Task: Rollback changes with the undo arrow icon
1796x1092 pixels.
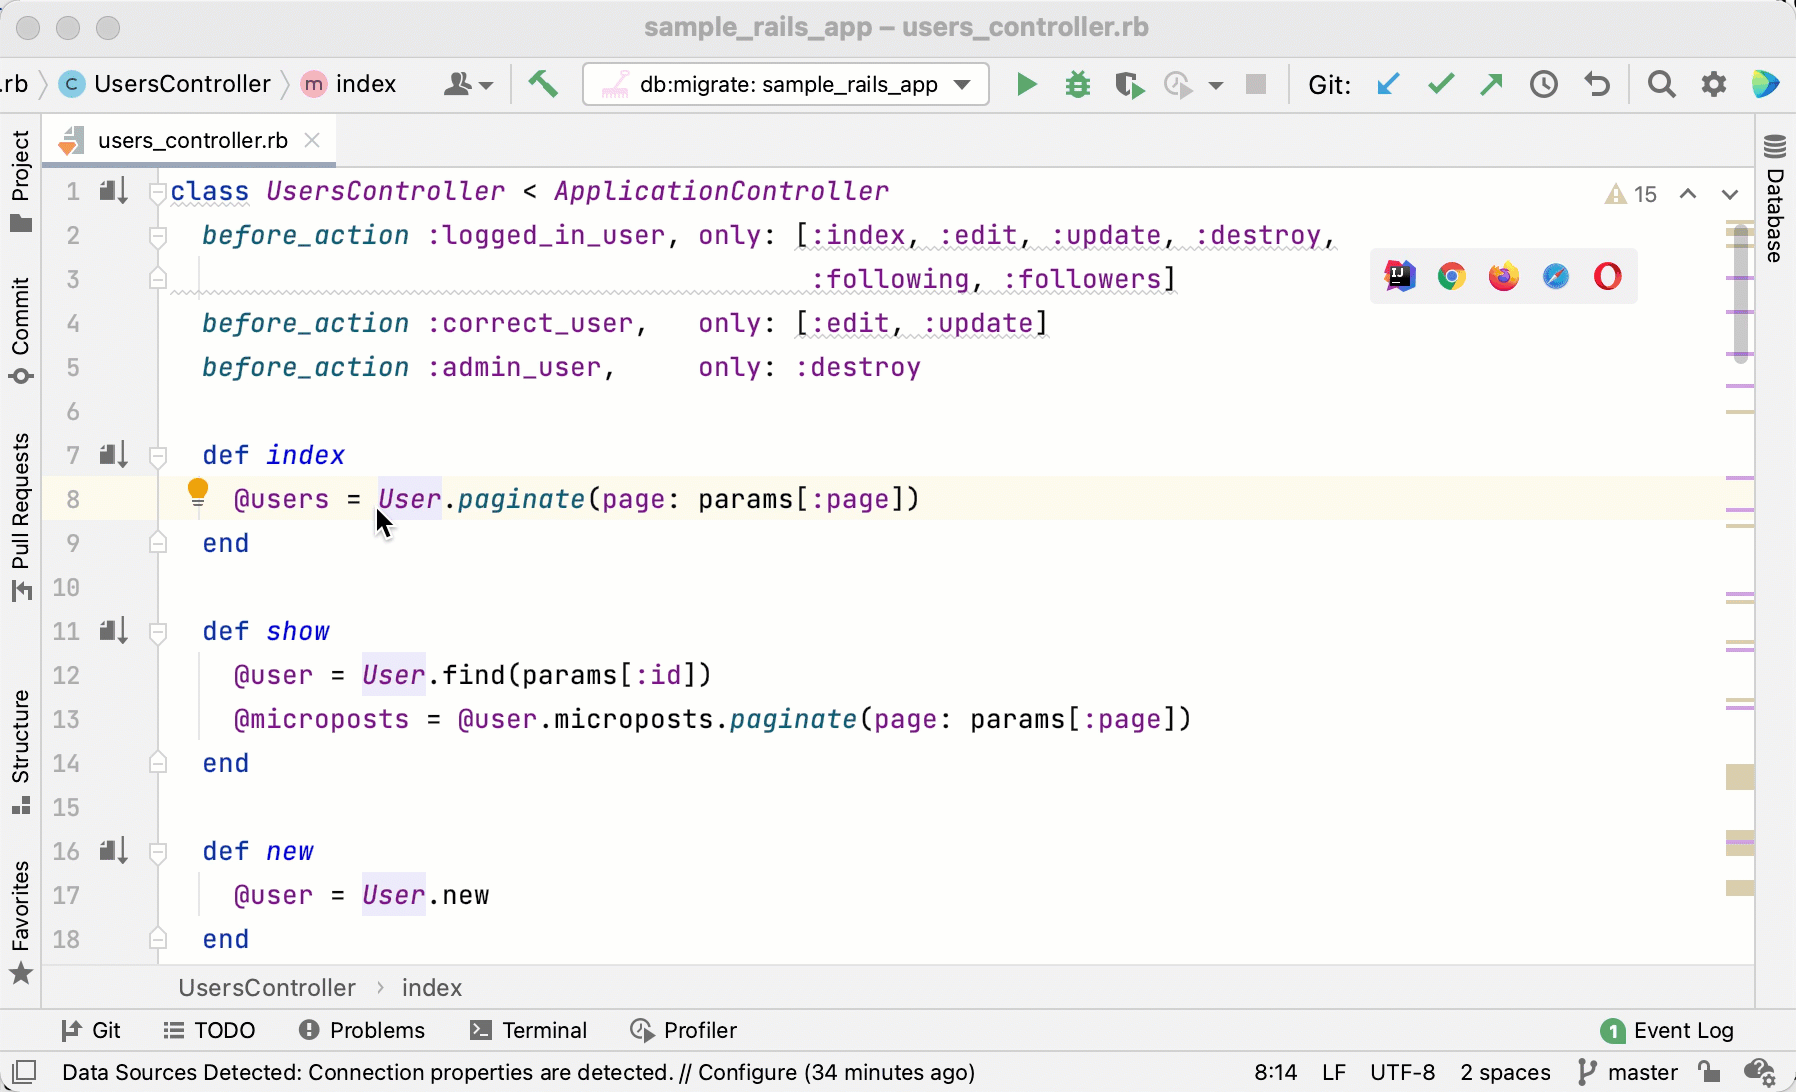Action: 1597,84
